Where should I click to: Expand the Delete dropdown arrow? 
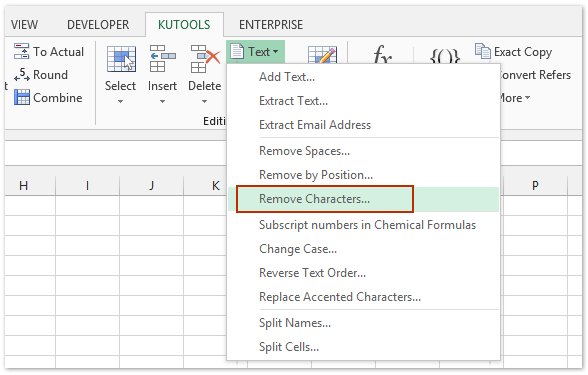coord(204,101)
